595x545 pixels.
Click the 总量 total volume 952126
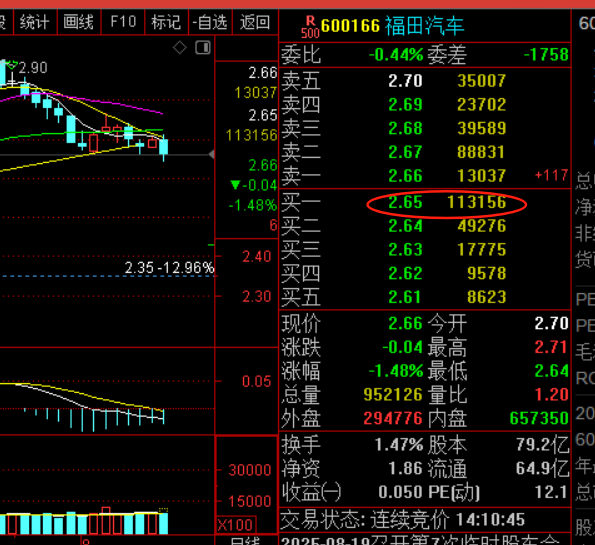393,395
